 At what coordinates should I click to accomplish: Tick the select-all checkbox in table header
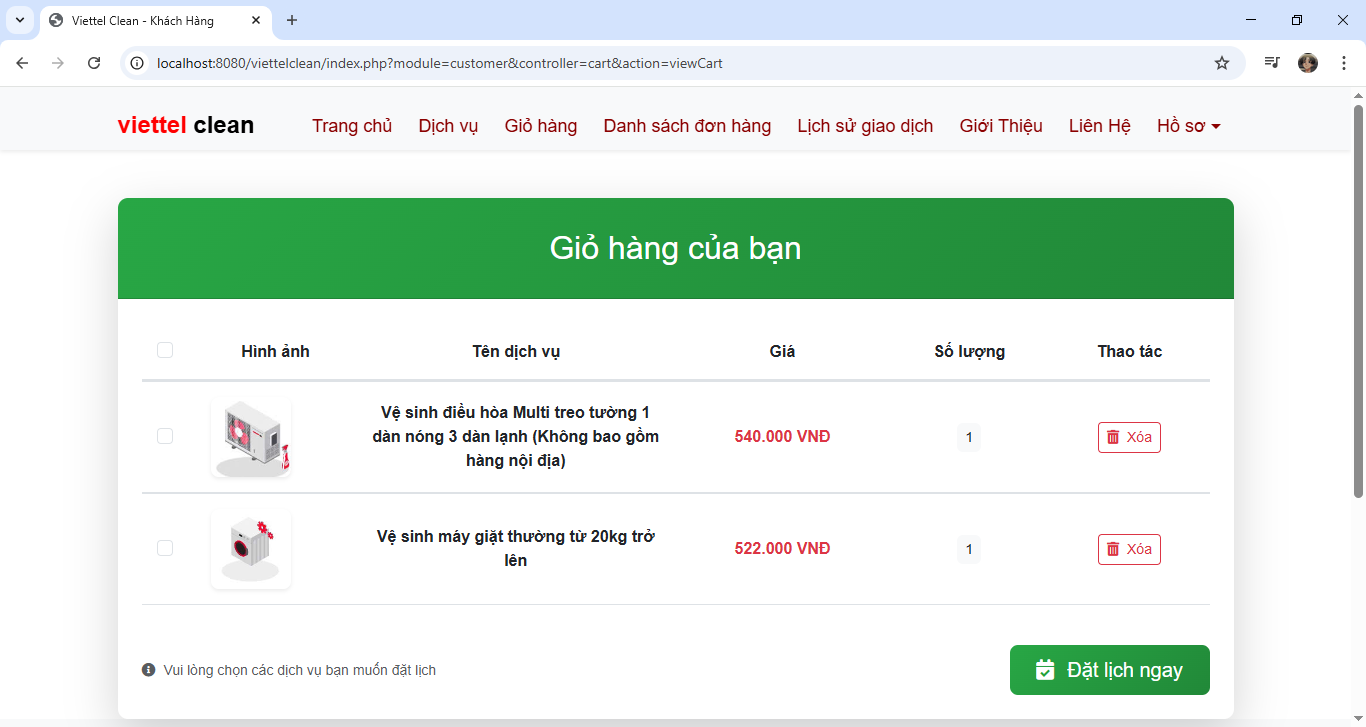coord(165,350)
